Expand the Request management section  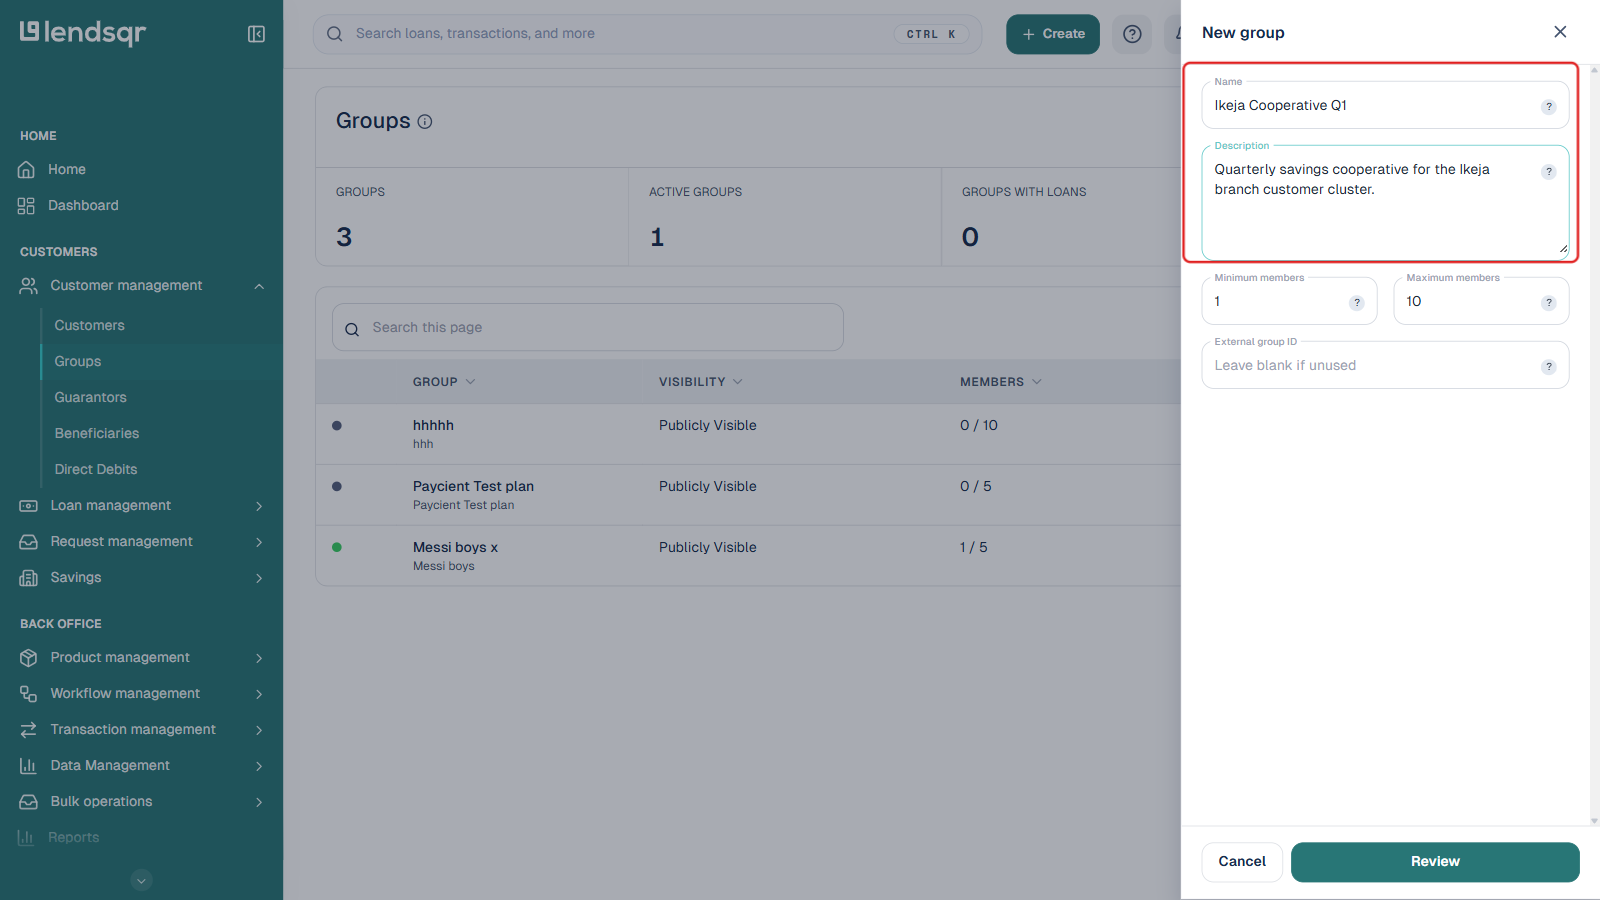pyautogui.click(x=259, y=542)
